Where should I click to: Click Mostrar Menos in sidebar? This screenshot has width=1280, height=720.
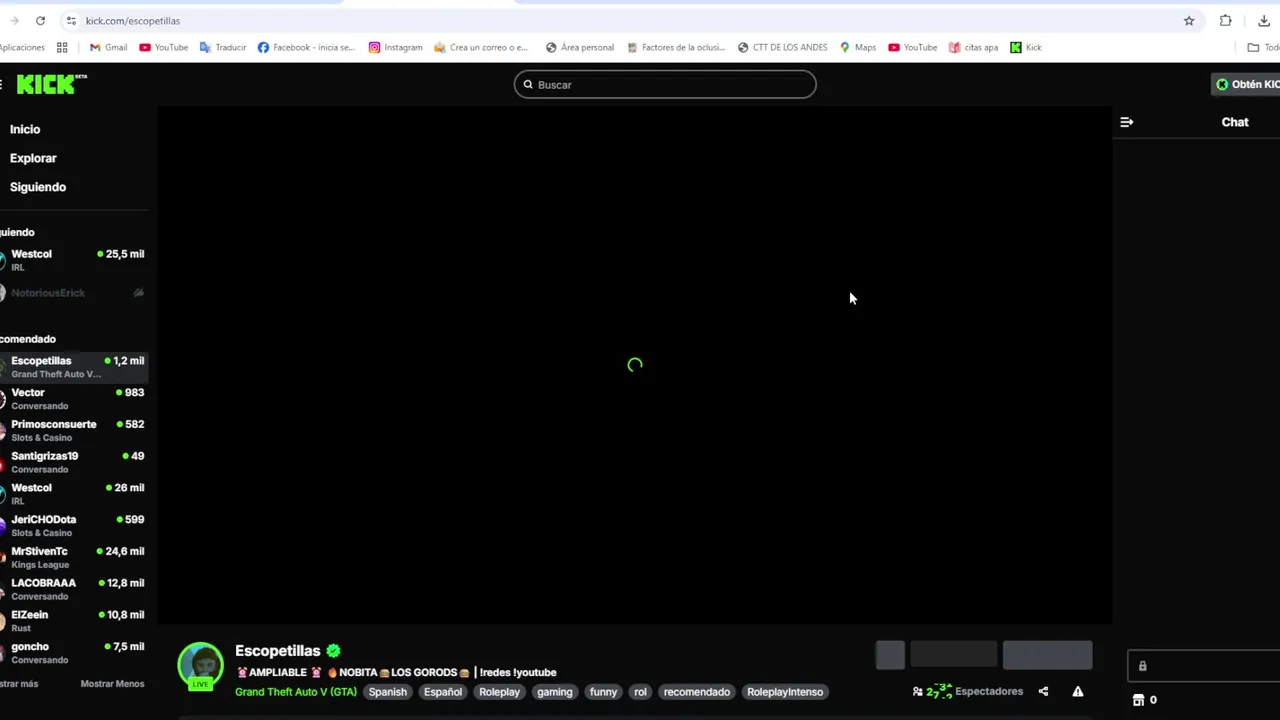[x=112, y=684]
